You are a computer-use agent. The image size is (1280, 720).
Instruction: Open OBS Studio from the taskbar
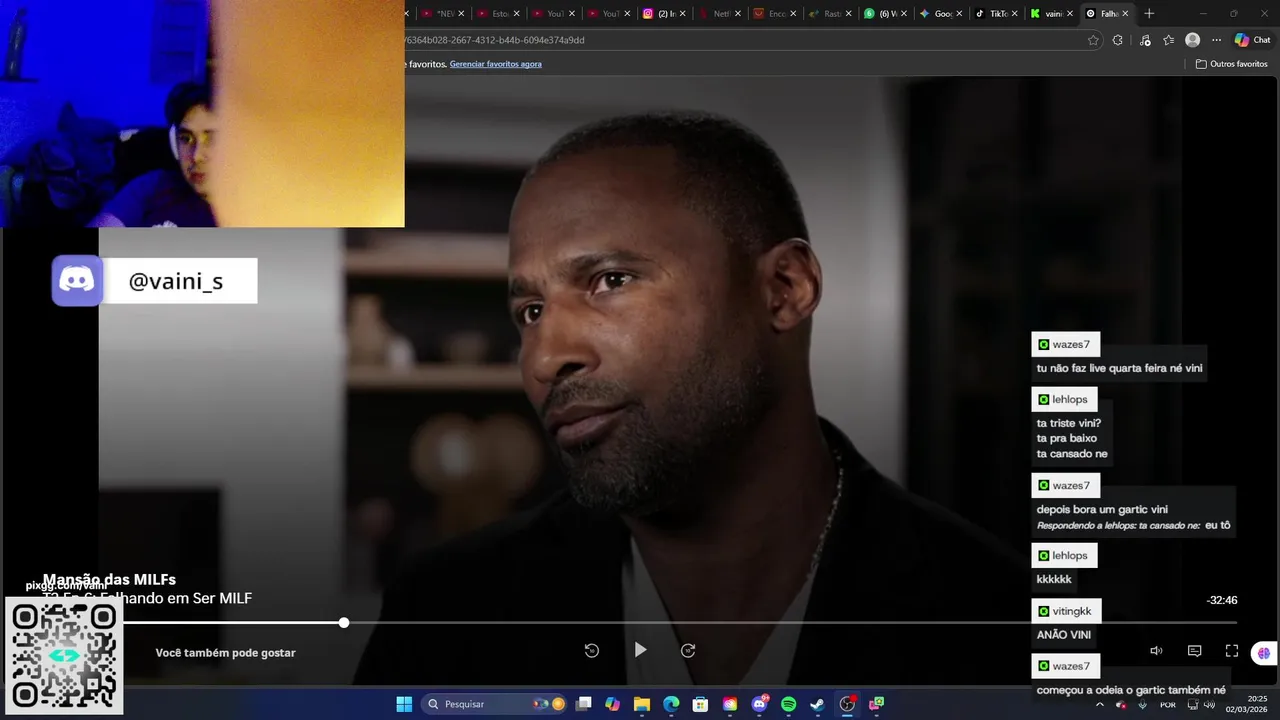(847, 704)
